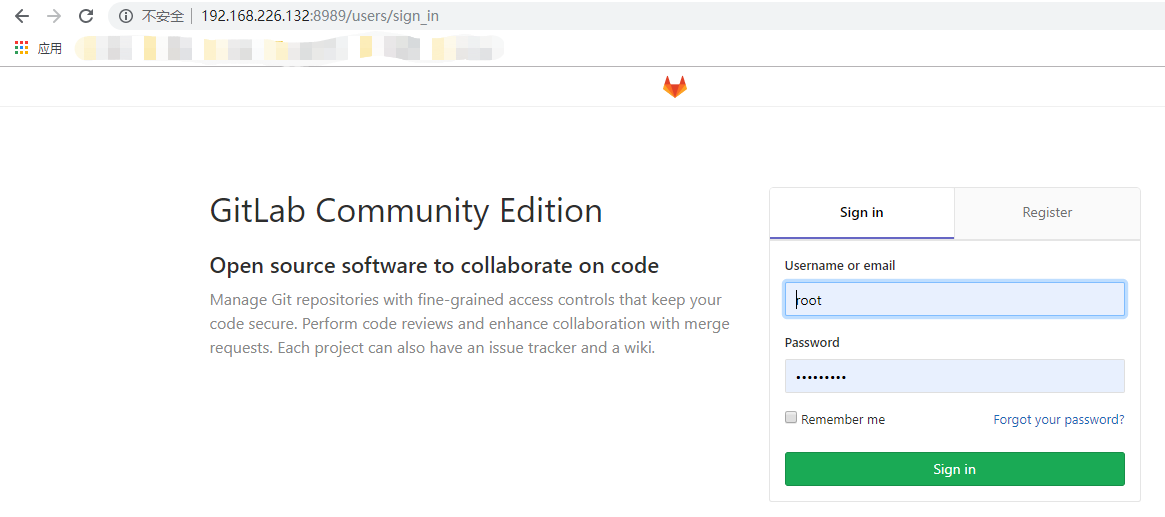Image resolution: width=1165 pixels, height=517 pixels.
Task: Click the Manage Git repositories description paragraph
Action: [x=469, y=324]
